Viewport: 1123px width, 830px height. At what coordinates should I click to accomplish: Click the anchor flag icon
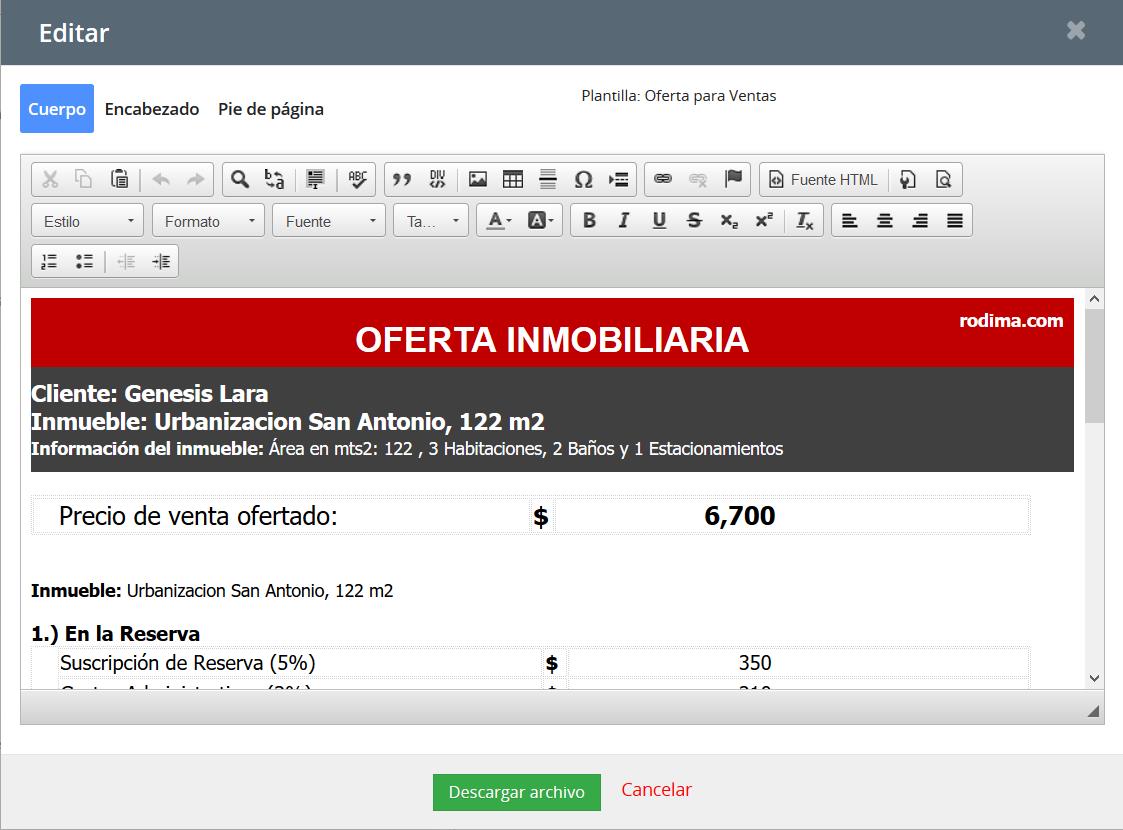(733, 180)
